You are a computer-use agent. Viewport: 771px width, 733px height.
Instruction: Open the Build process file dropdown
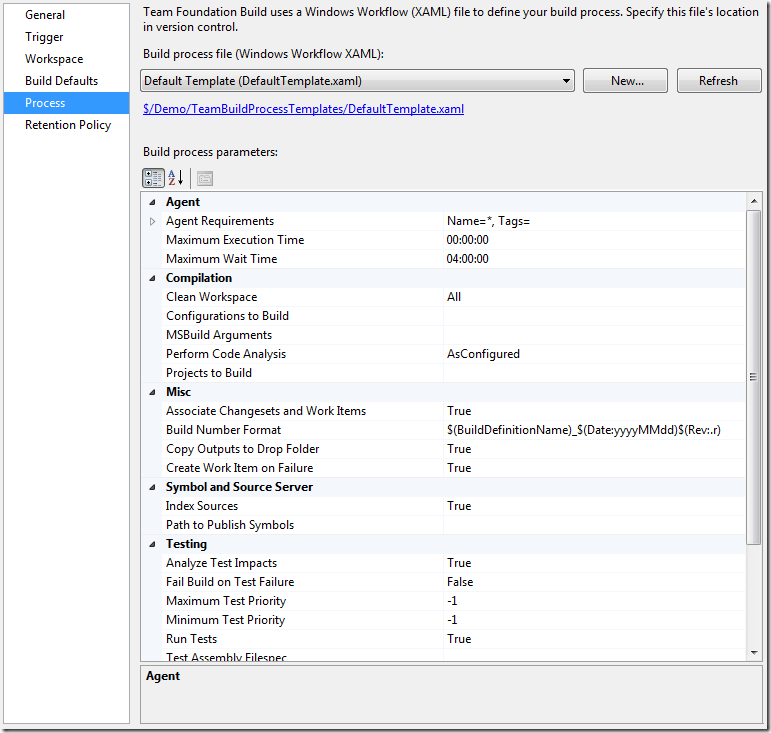tap(357, 81)
